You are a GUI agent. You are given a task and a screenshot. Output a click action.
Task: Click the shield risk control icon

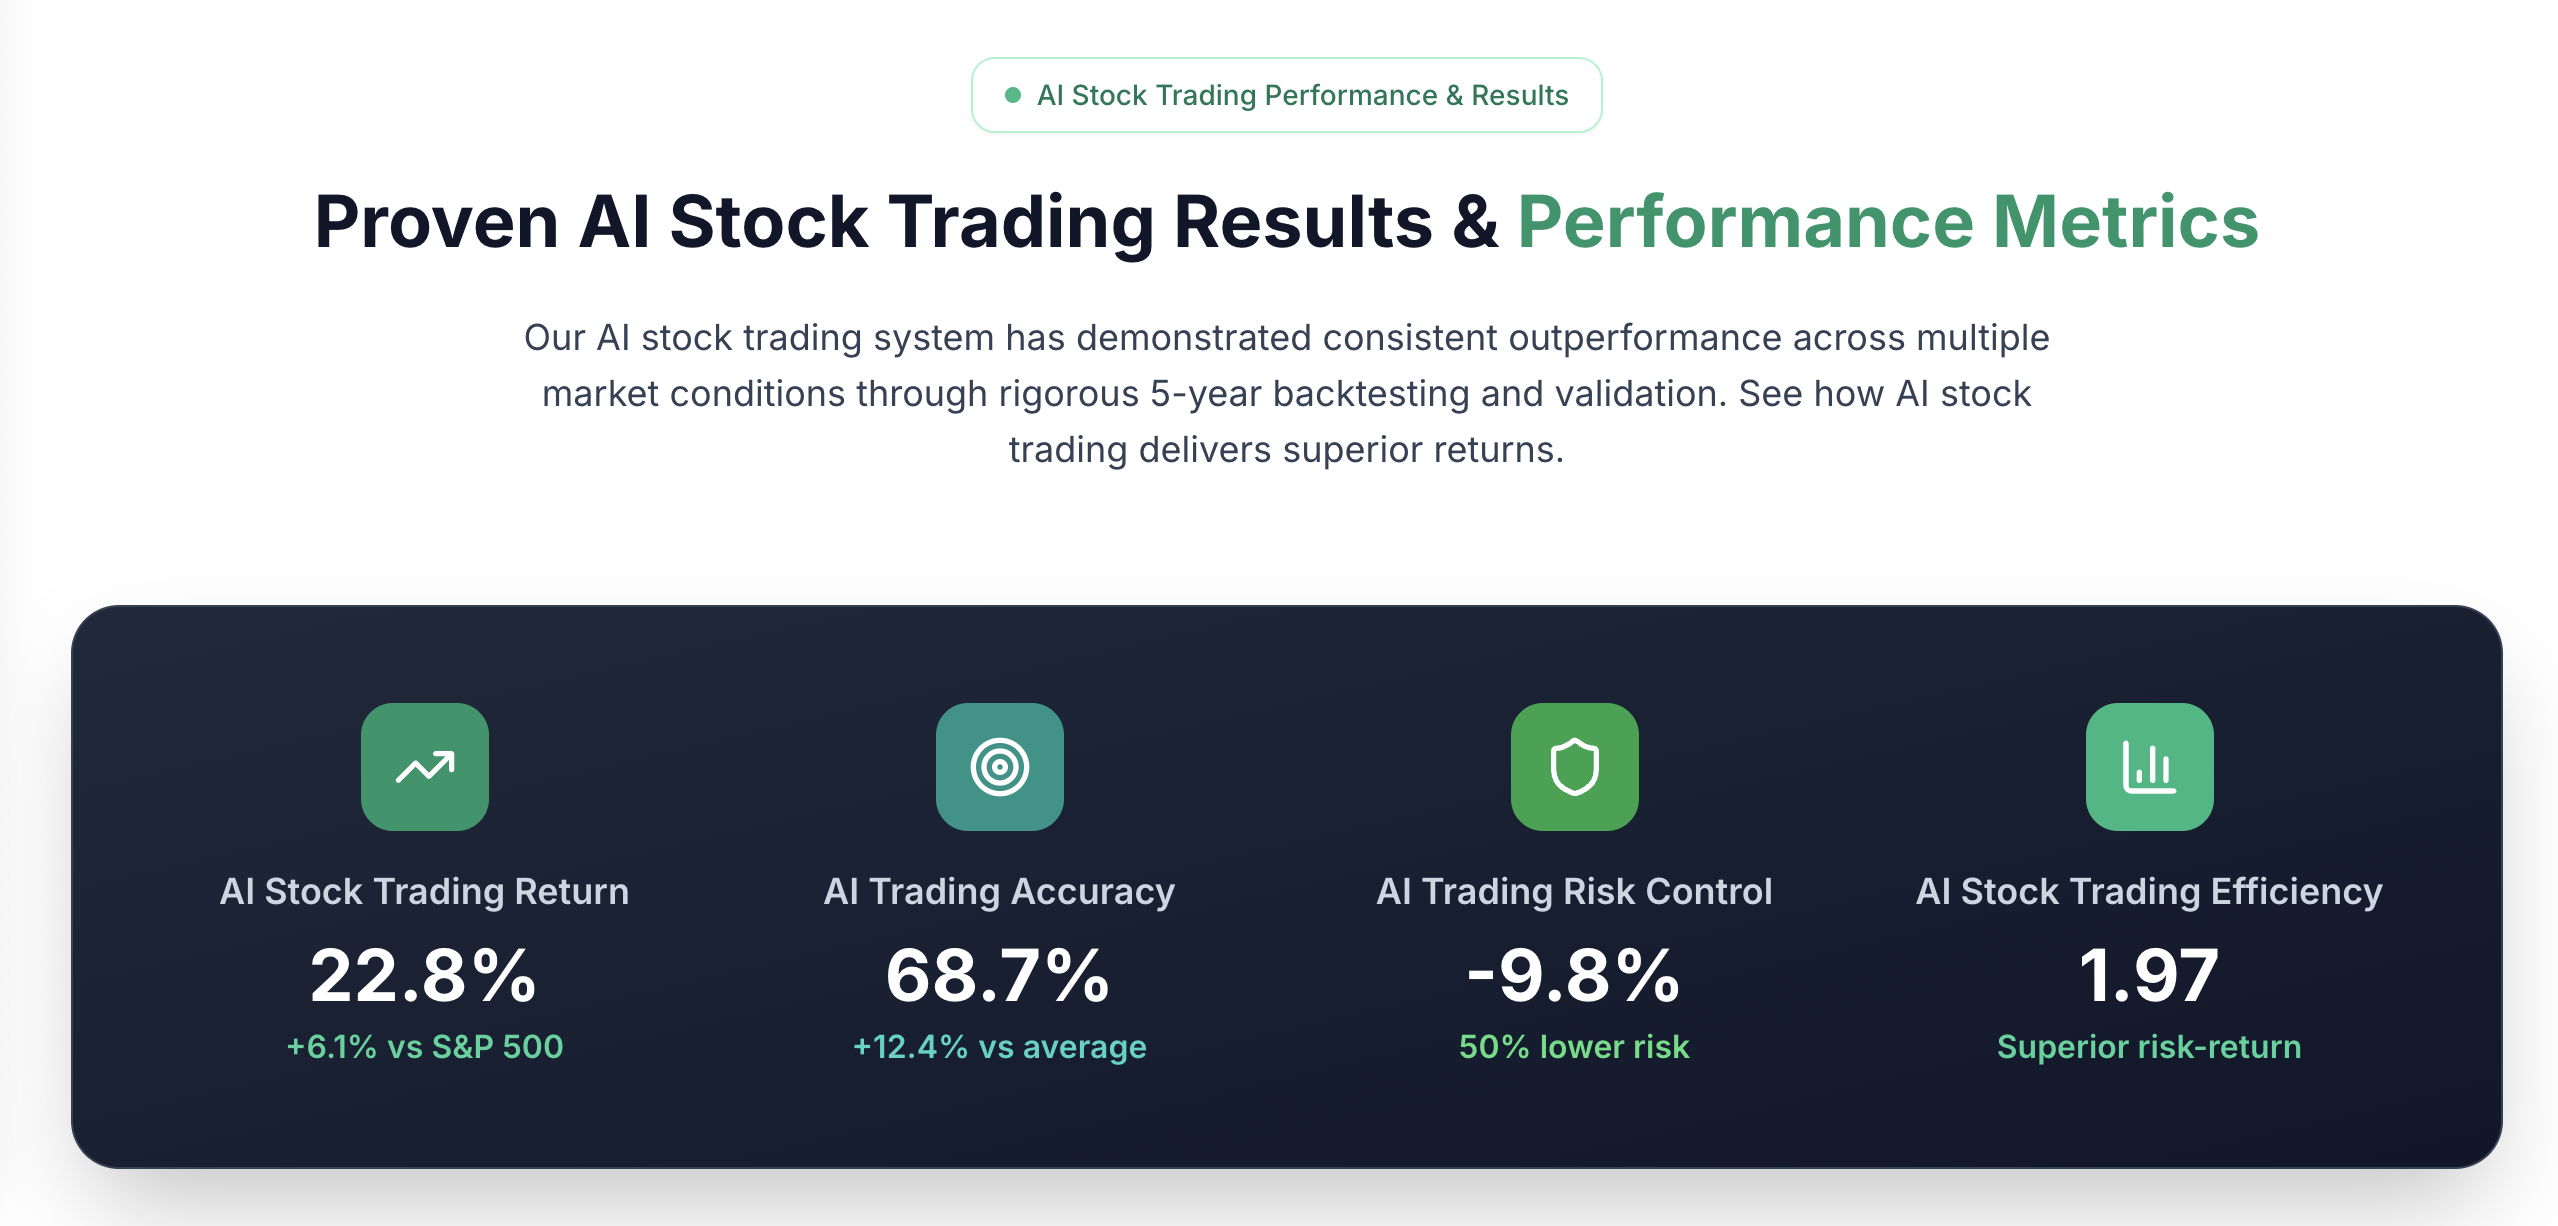pyautogui.click(x=1574, y=766)
